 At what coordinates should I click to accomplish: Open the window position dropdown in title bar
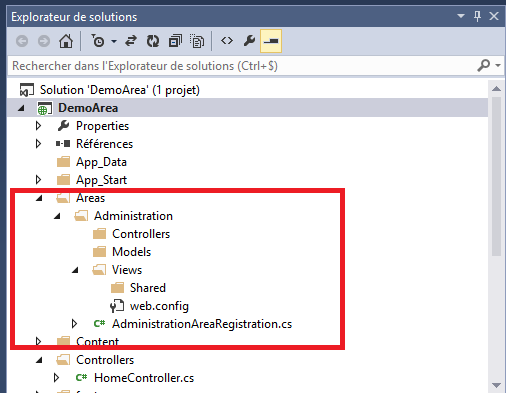coord(461,16)
